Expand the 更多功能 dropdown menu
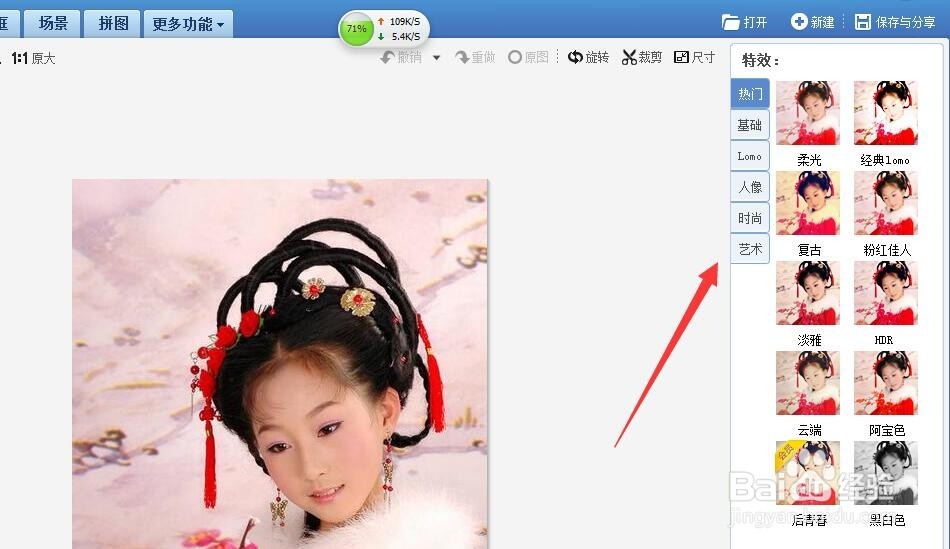The width and height of the screenshot is (950, 549). (x=188, y=24)
